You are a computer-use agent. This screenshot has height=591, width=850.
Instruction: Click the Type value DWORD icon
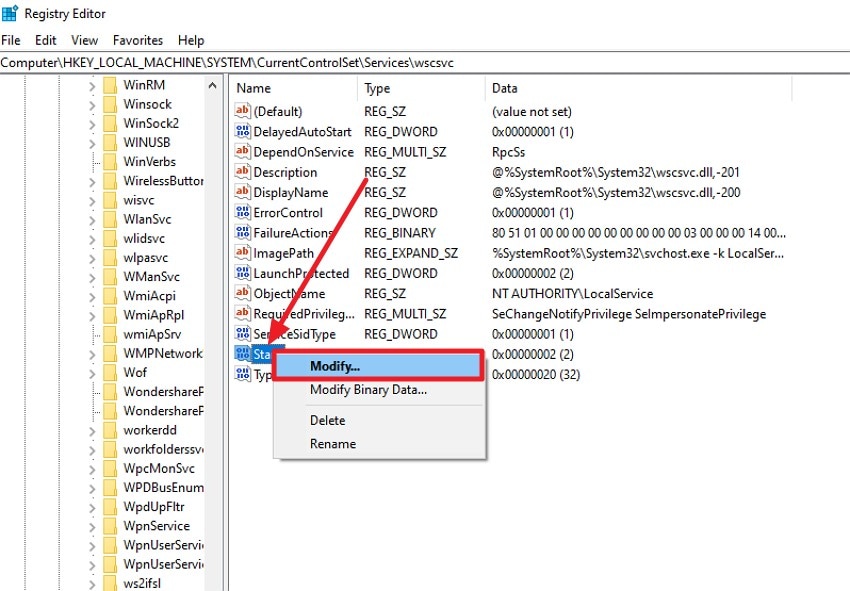[242, 374]
